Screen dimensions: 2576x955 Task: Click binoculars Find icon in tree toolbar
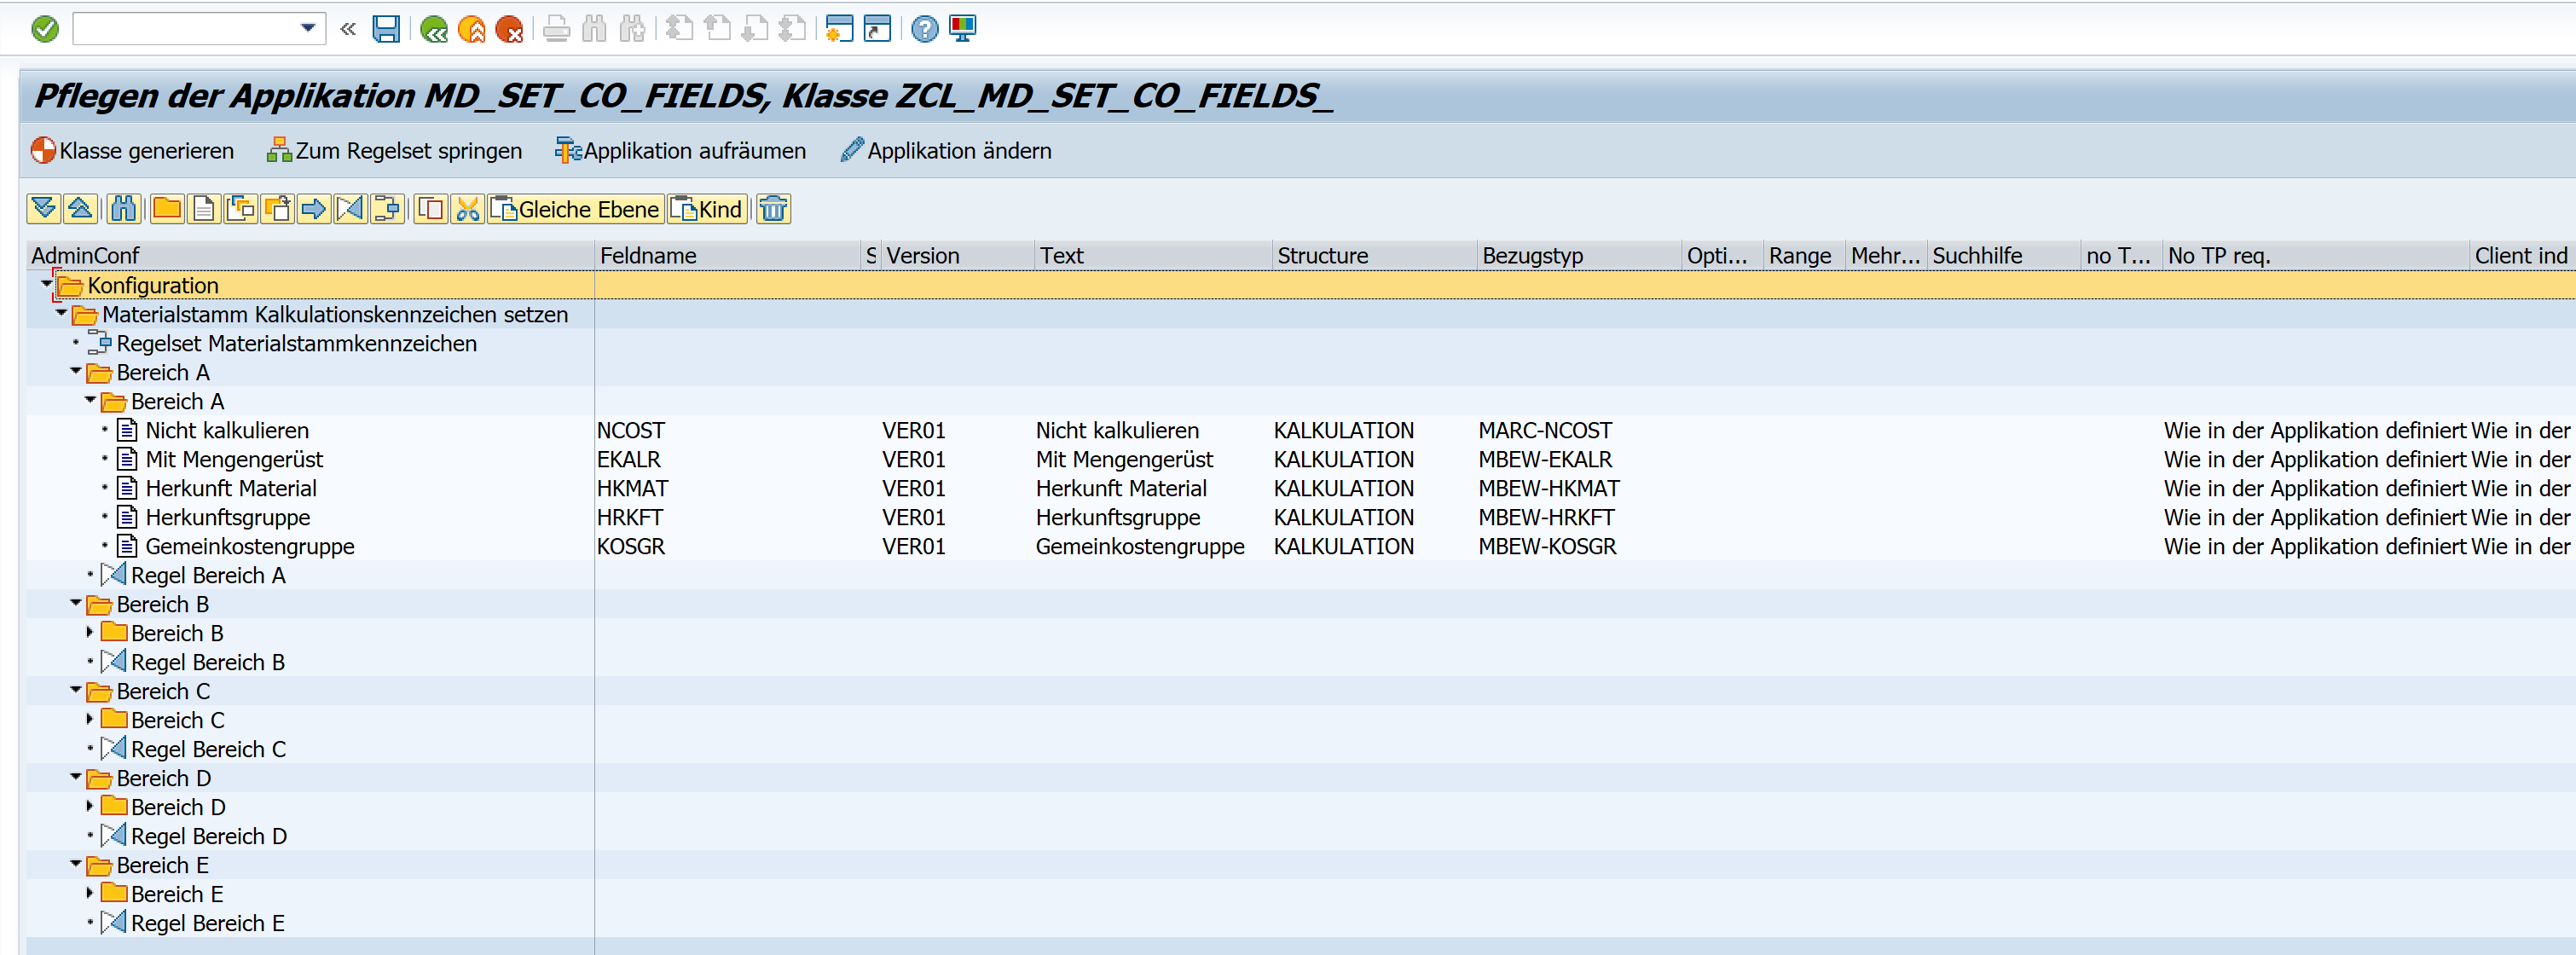coord(123,209)
